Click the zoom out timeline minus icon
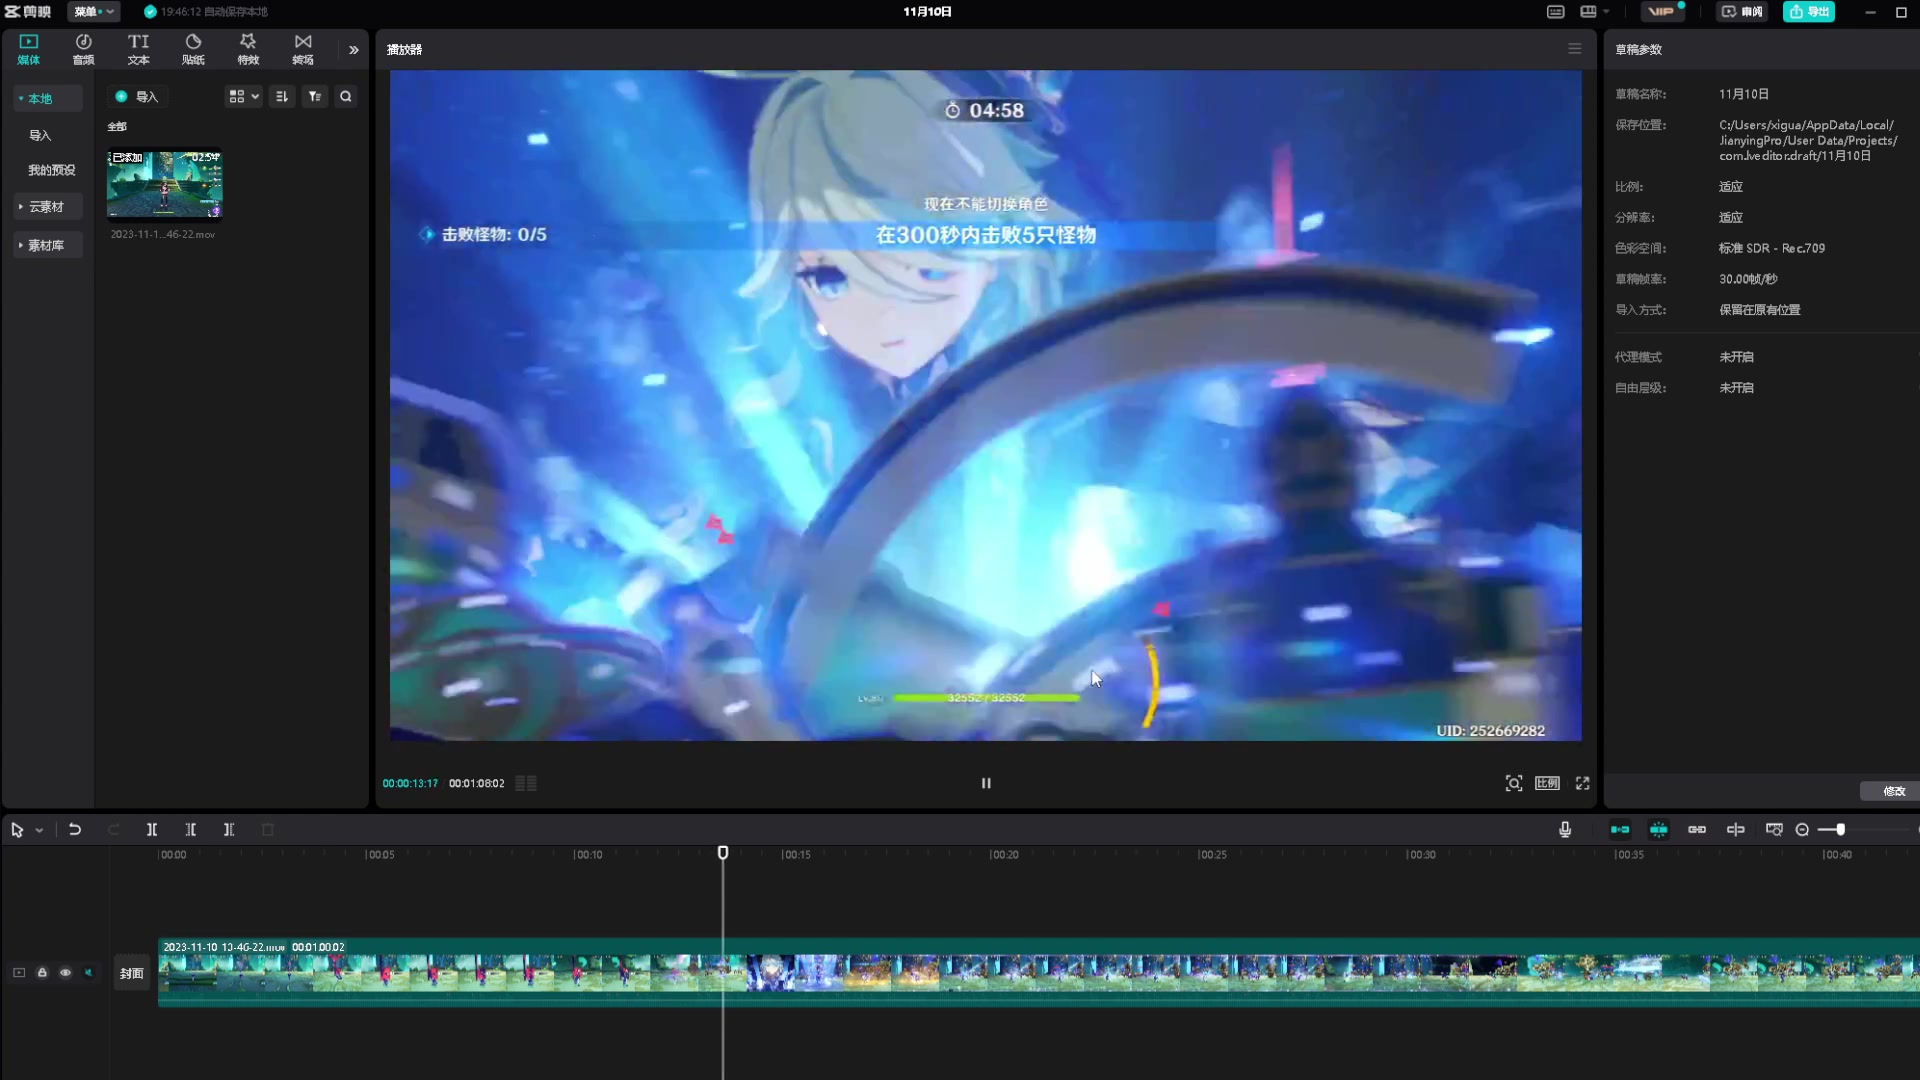Image resolution: width=1920 pixels, height=1080 pixels. coord(1802,830)
